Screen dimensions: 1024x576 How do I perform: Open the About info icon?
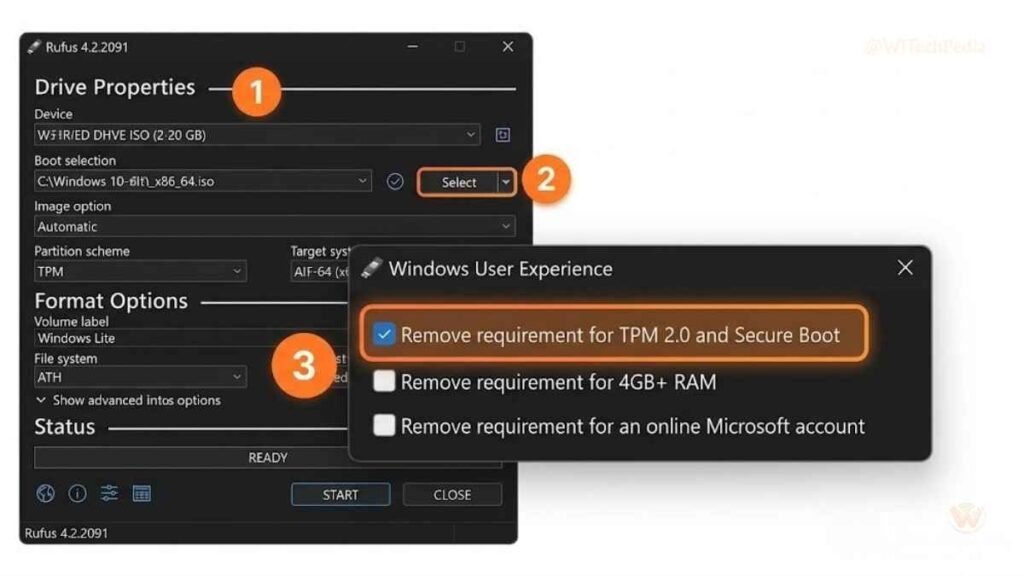pos(77,494)
